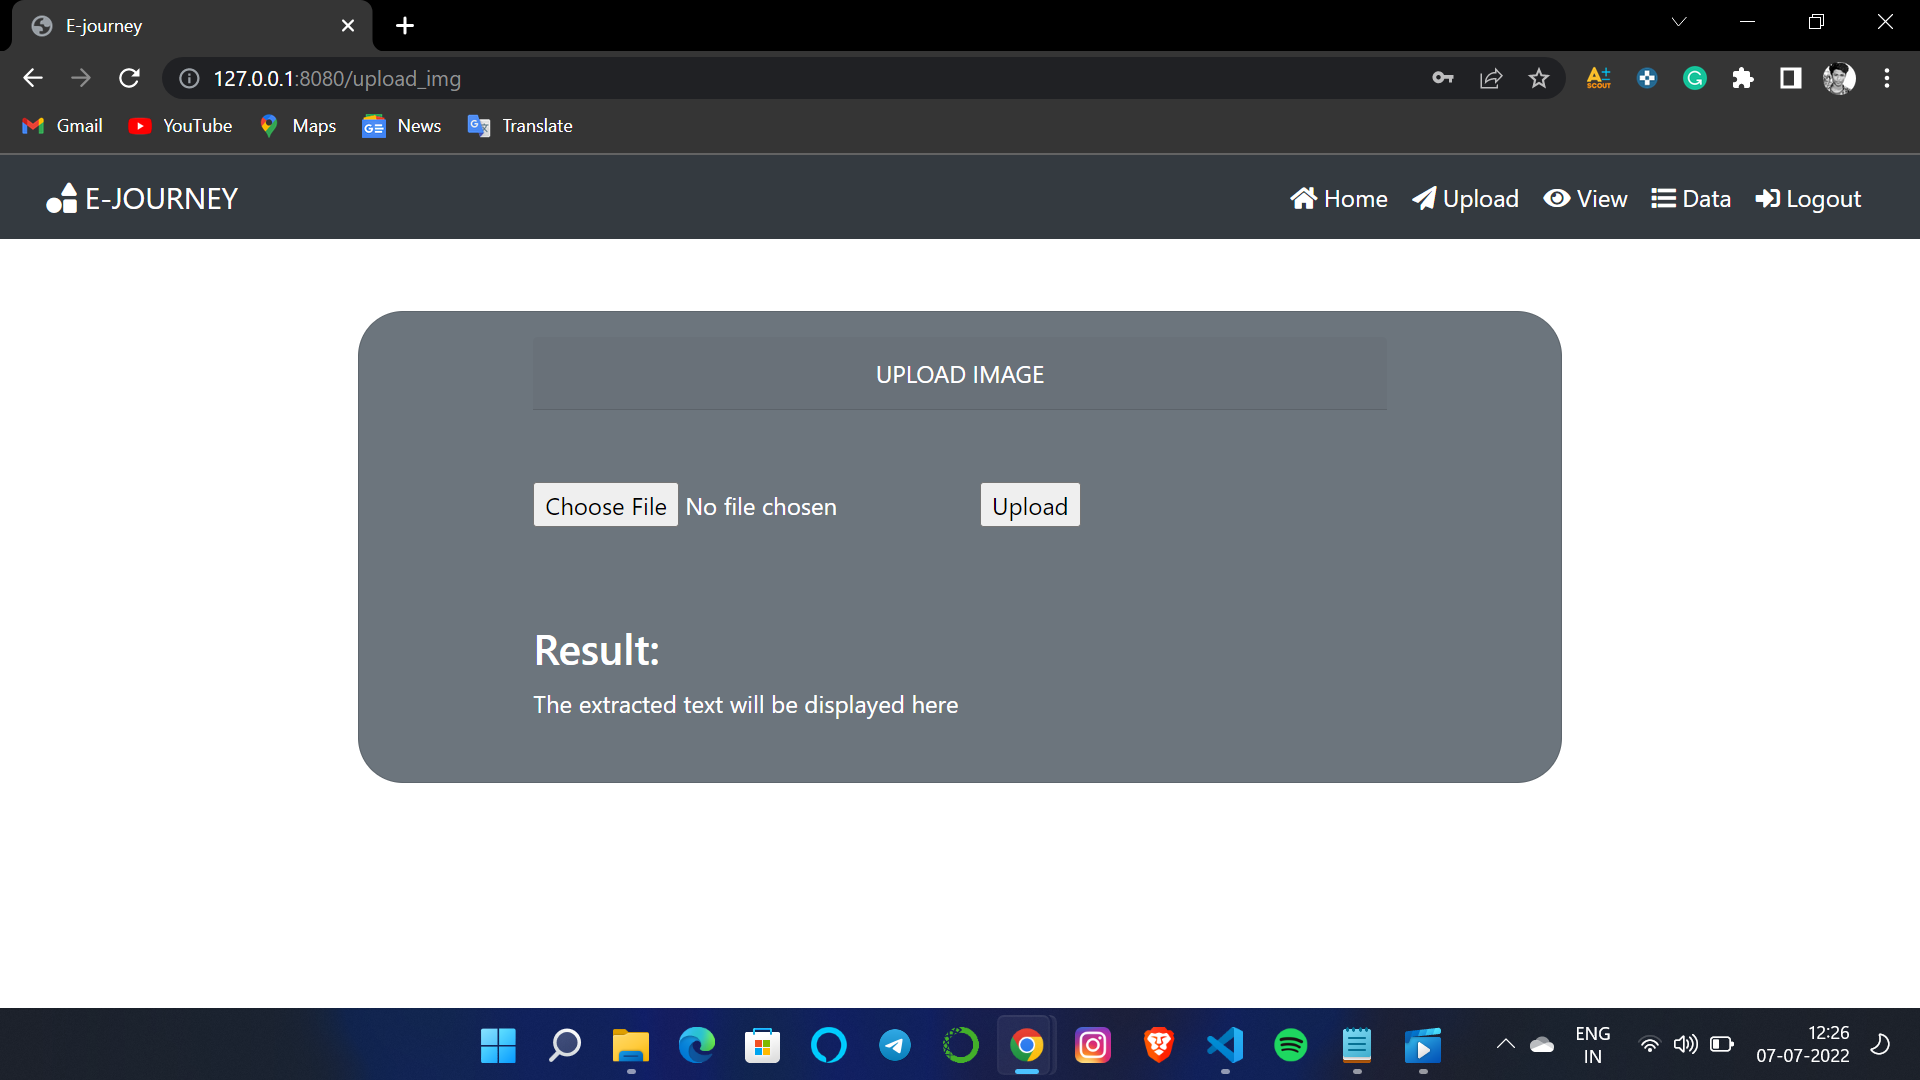
Task: Select the Home icon in the navbar
Action: click(x=1304, y=198)
